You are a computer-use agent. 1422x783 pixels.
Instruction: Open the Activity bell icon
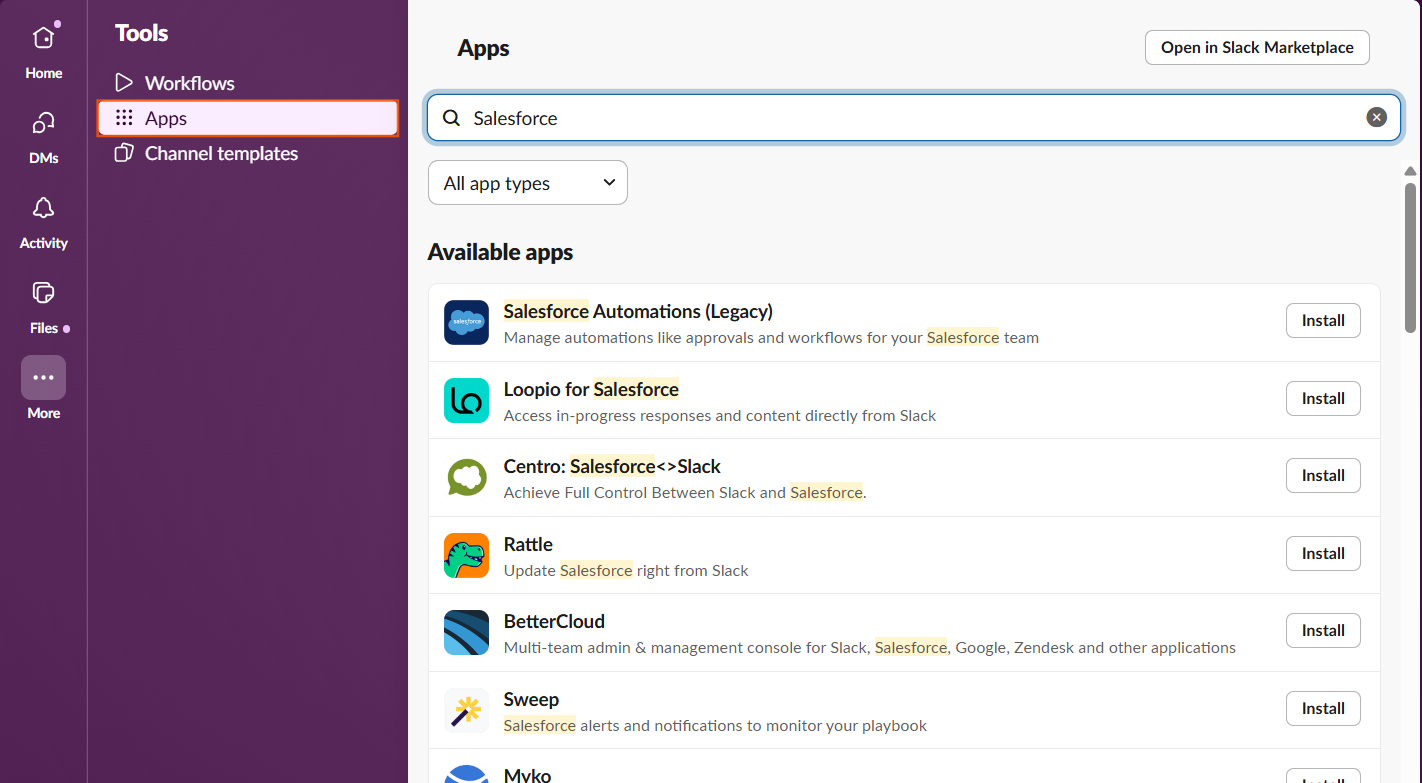click(43, 208)
